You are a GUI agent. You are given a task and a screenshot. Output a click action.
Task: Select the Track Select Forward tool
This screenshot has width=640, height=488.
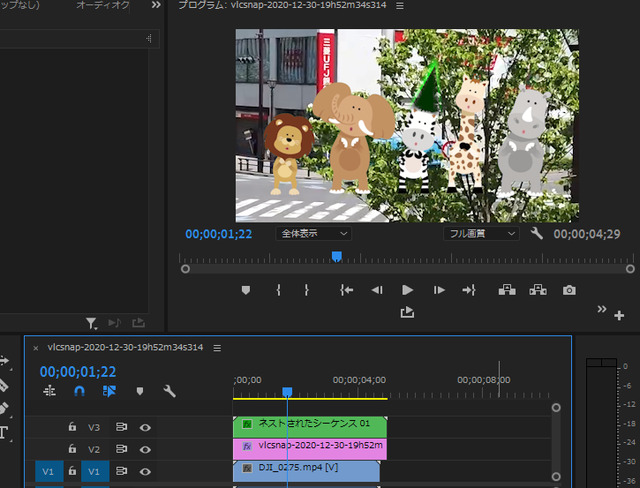click(x=4, y=361)
